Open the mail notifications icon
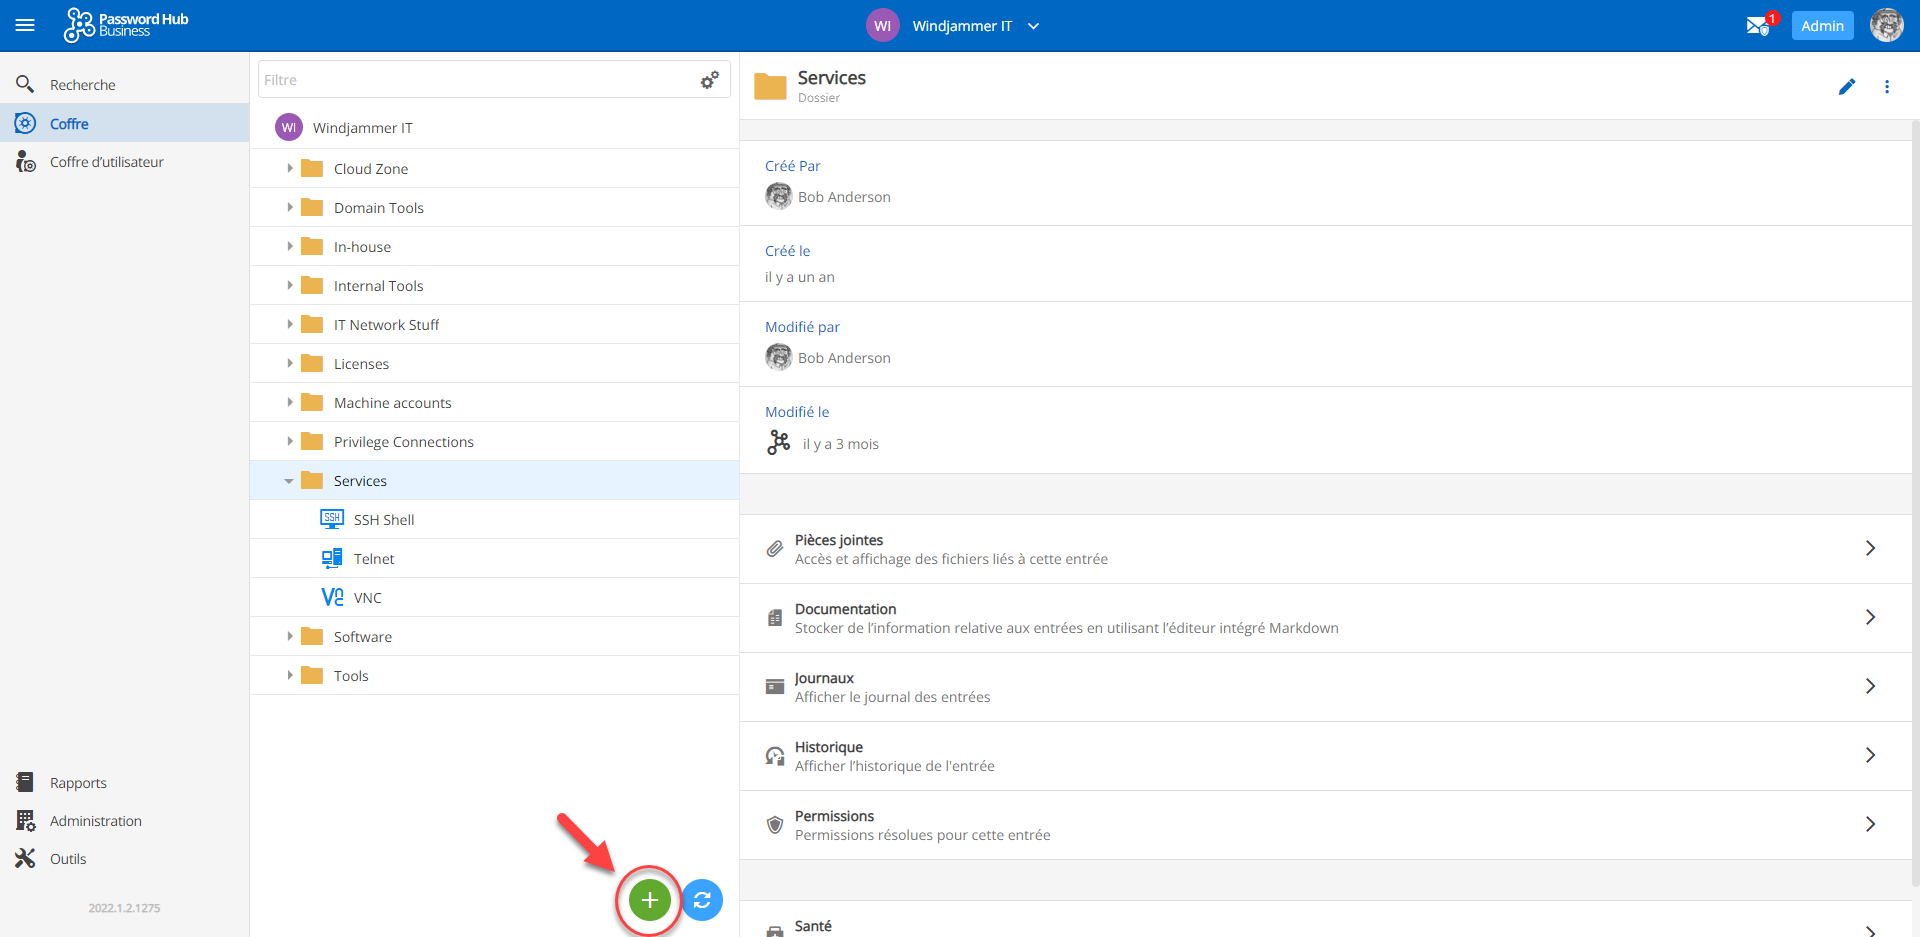 click(1757, 26)
